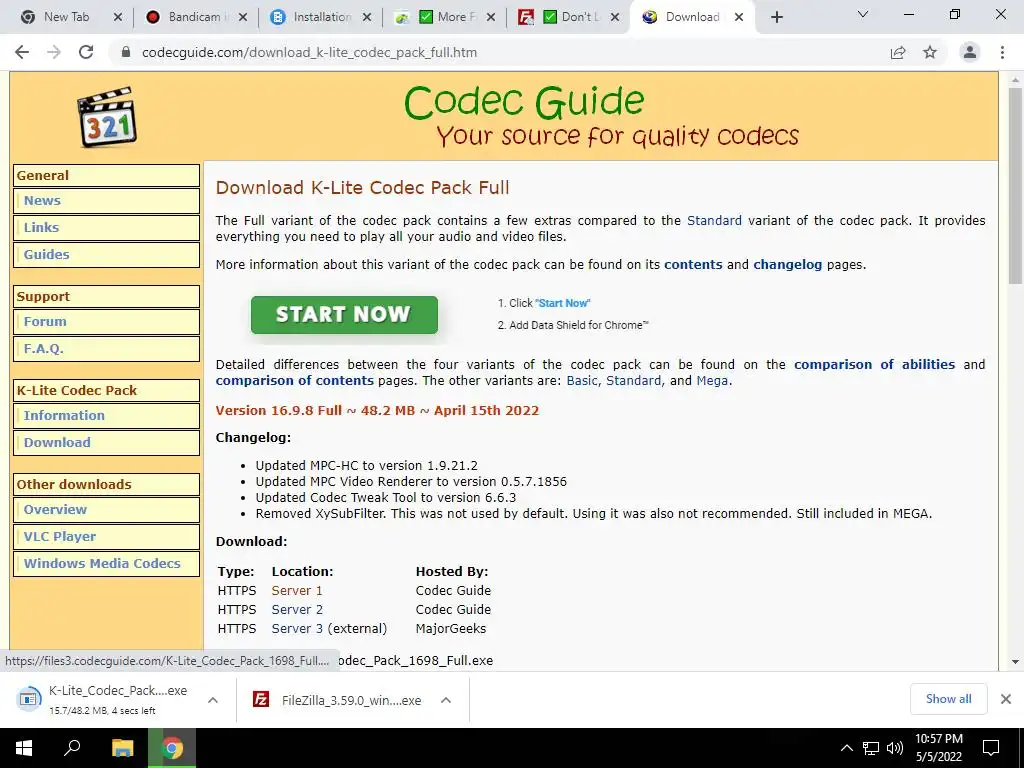Go back using the browser back arrow
The image size is (1024, 768).
point(22,52)
